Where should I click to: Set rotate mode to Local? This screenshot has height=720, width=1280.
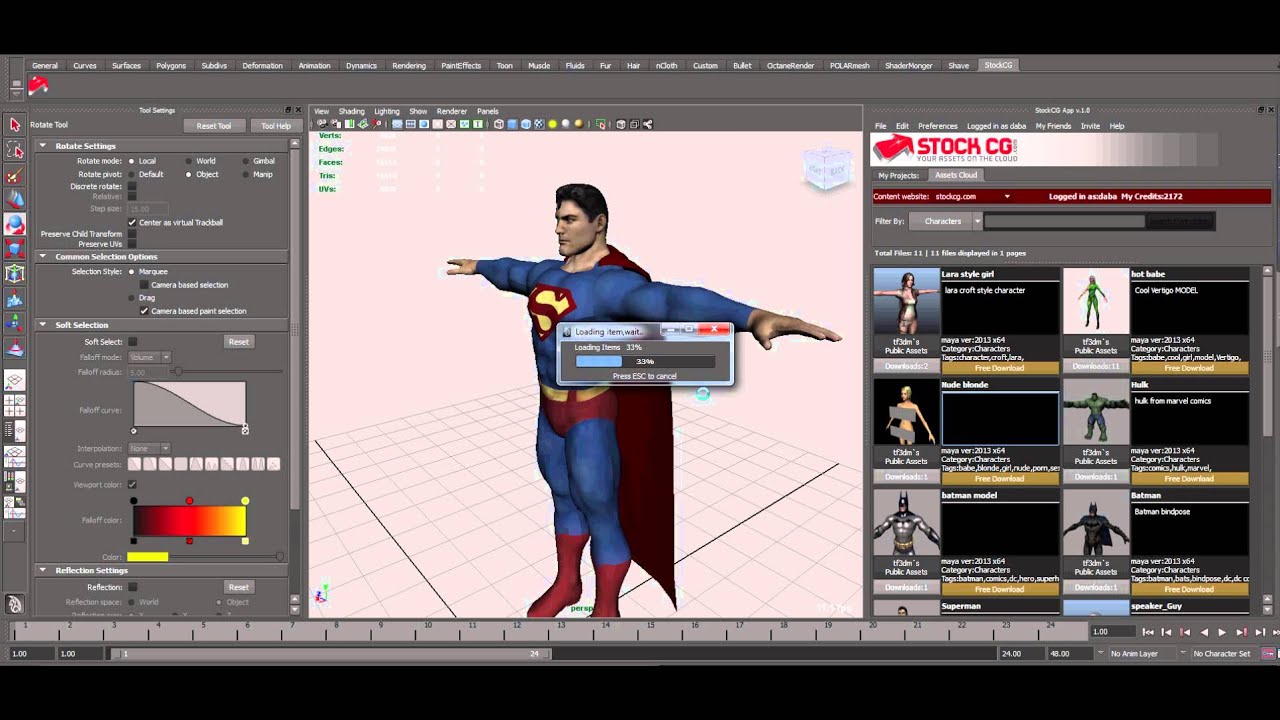point(131,160)
